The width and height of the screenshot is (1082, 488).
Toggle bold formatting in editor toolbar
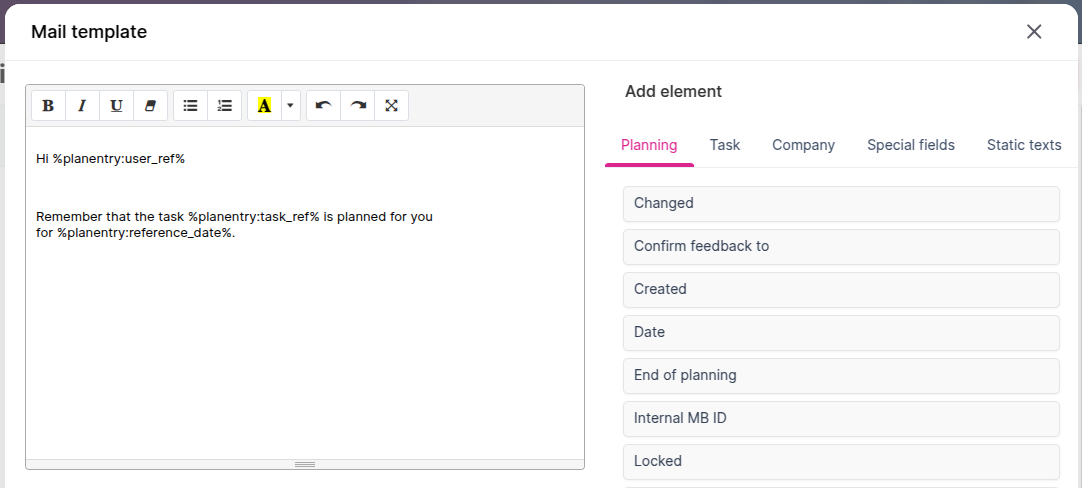pos(48,106)
